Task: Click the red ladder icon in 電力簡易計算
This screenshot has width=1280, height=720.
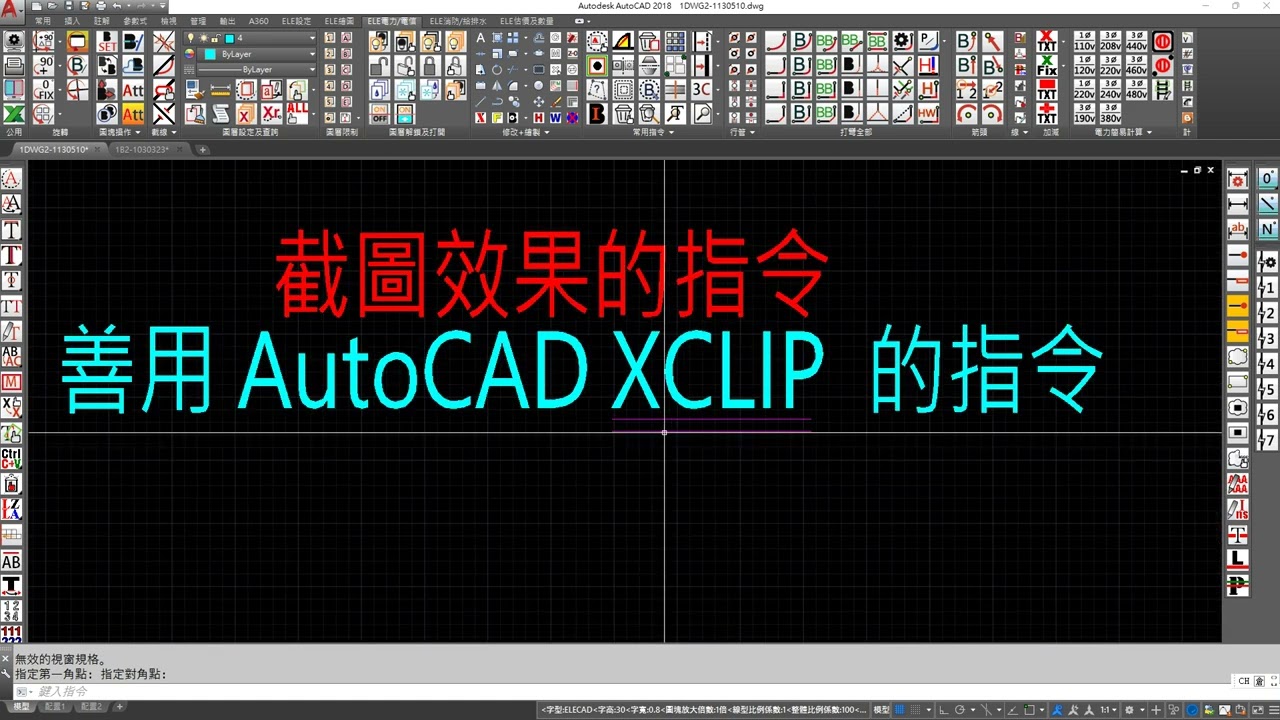Action: [x=1163, y=90]
